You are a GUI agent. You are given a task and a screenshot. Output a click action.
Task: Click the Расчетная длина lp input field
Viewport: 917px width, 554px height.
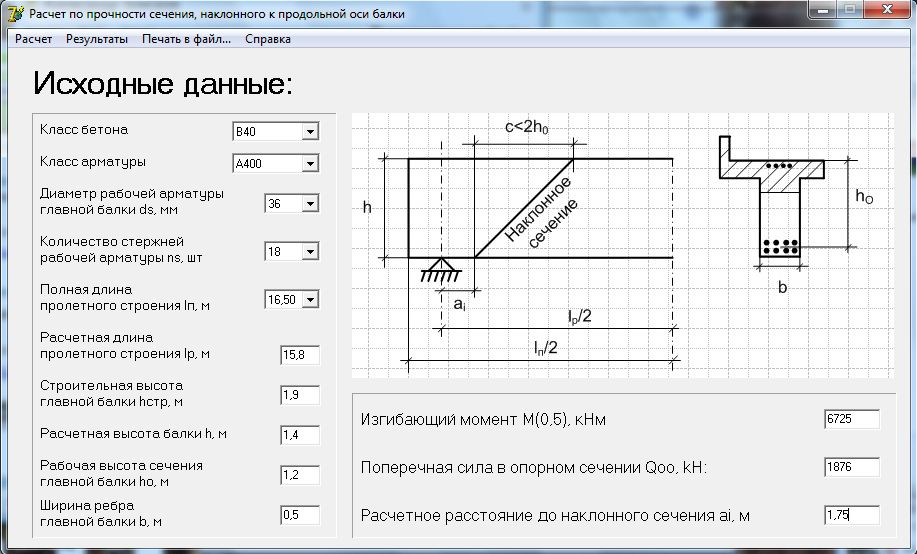pos(300,354)
